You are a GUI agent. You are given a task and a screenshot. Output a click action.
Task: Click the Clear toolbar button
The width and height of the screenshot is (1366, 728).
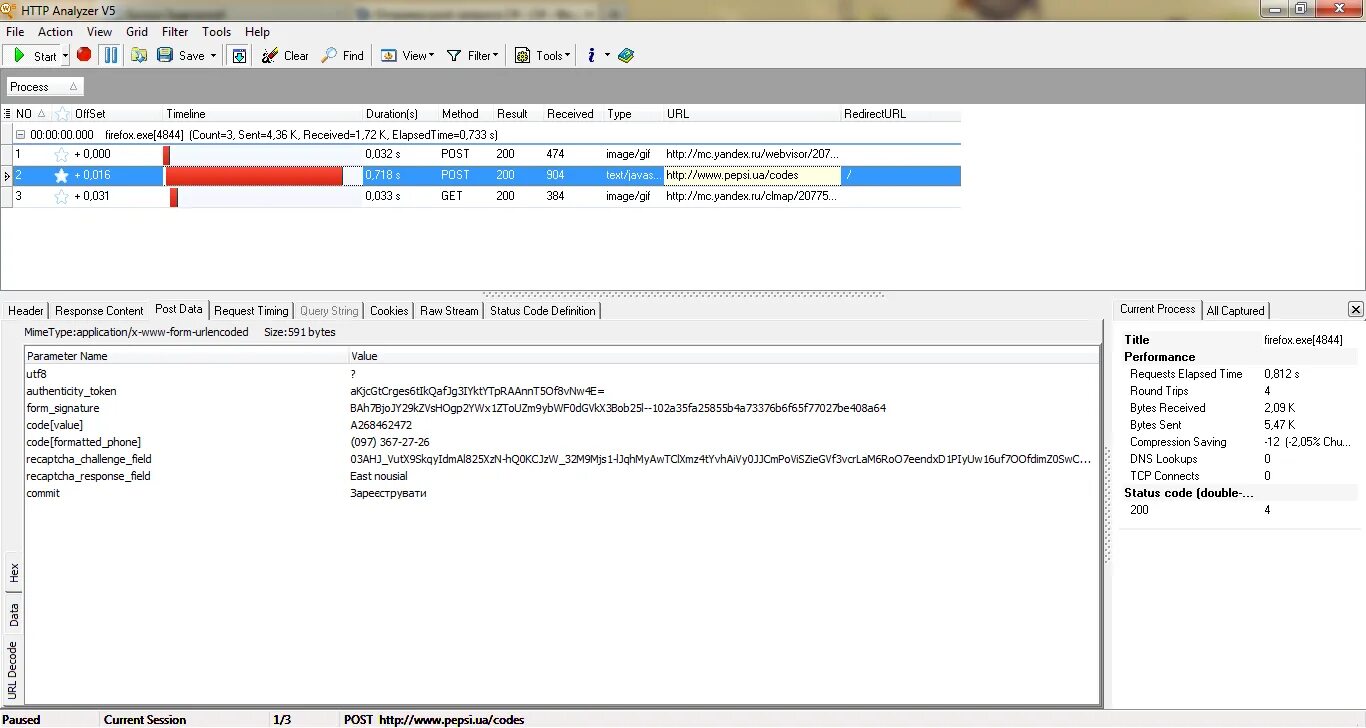(x=286, y=56)
